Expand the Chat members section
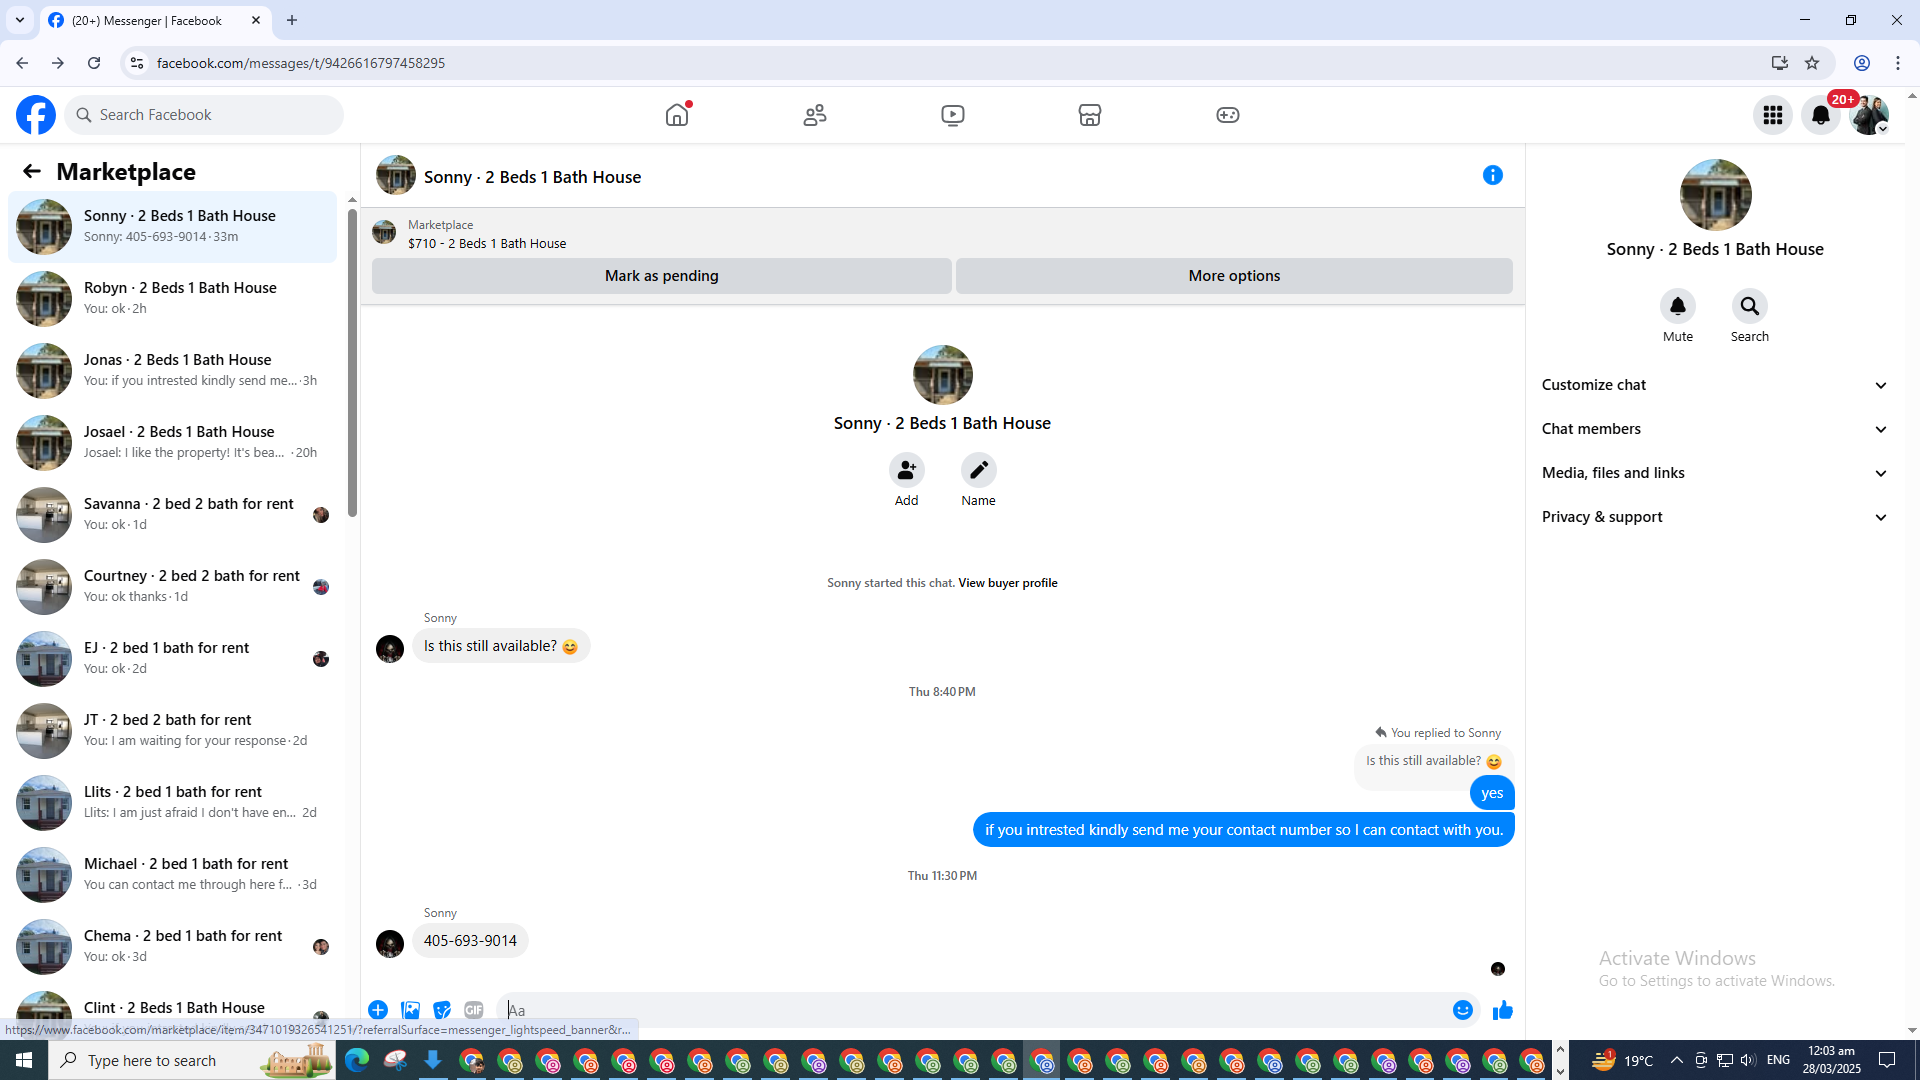 1715,429
